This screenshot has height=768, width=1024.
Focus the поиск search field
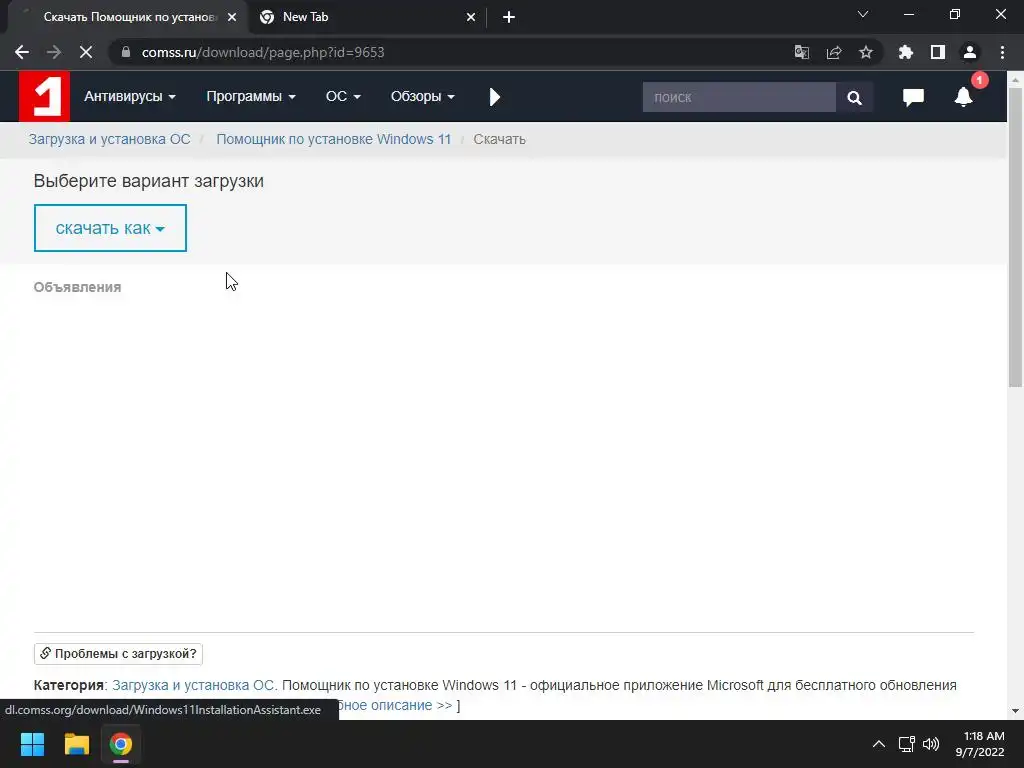pyautogui.click(x=739, y=97)
